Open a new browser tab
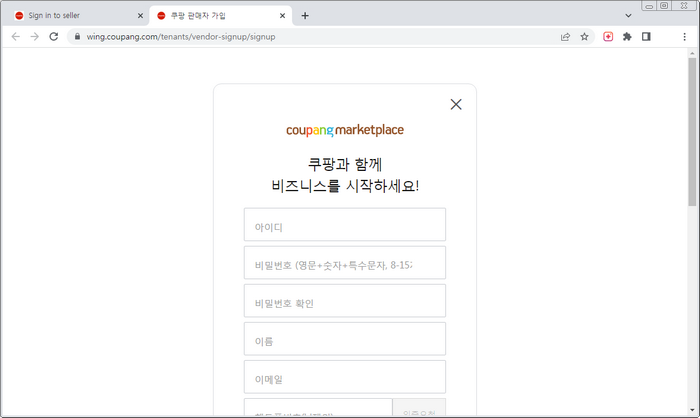Viewport: 700px width, 418px height. pyautogui.click(x=305, y=16)
